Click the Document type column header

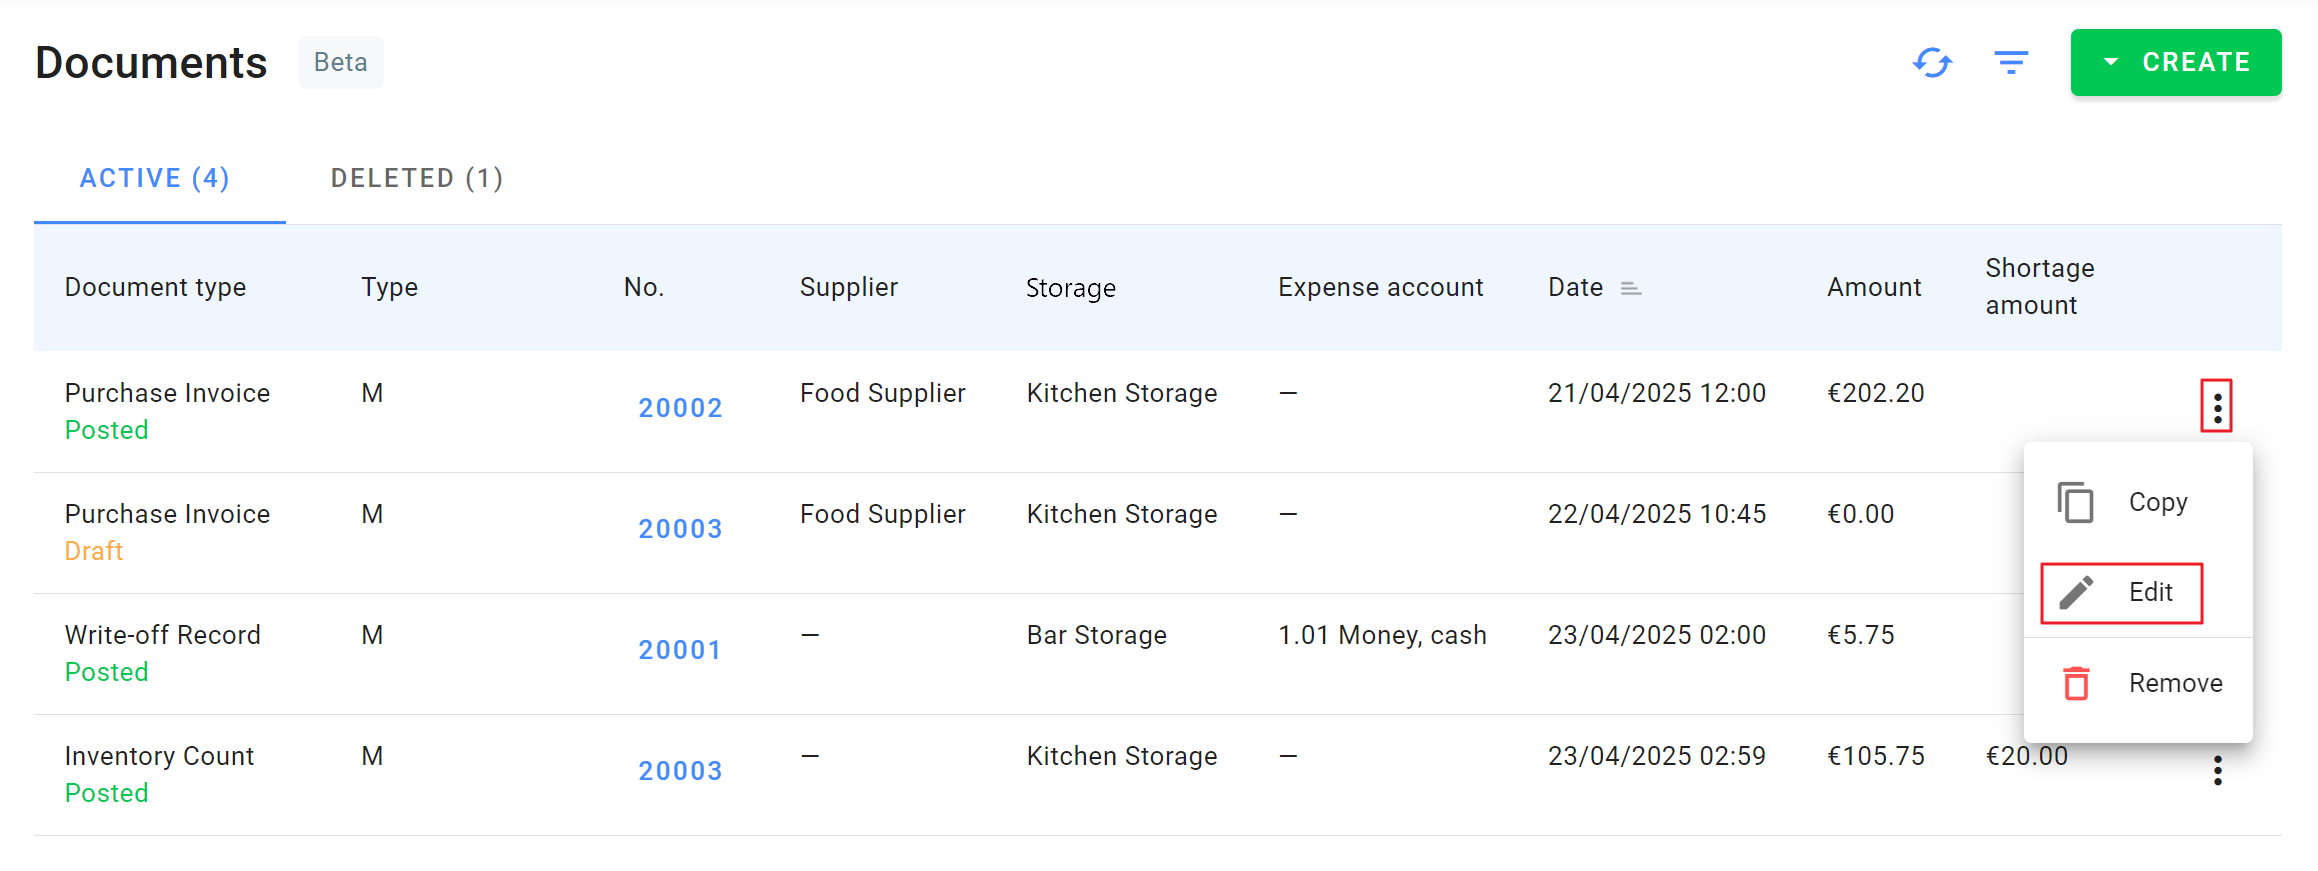pyautogui.click(x=155, y=288)
